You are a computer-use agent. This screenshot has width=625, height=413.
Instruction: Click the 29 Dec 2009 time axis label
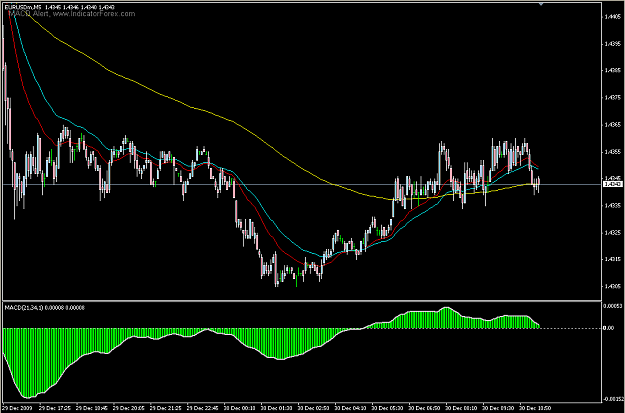pyautogui.click(x=18, y=408)
